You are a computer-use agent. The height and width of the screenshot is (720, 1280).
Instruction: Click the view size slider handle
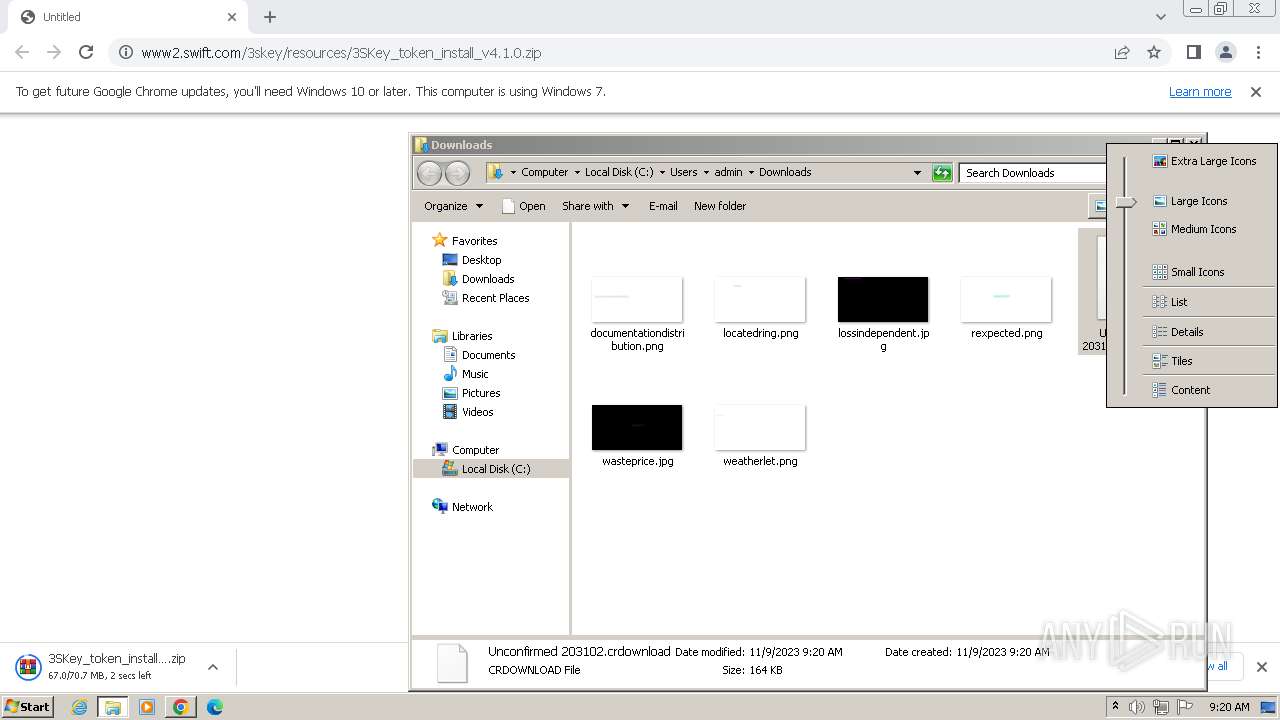point(1126,202)
